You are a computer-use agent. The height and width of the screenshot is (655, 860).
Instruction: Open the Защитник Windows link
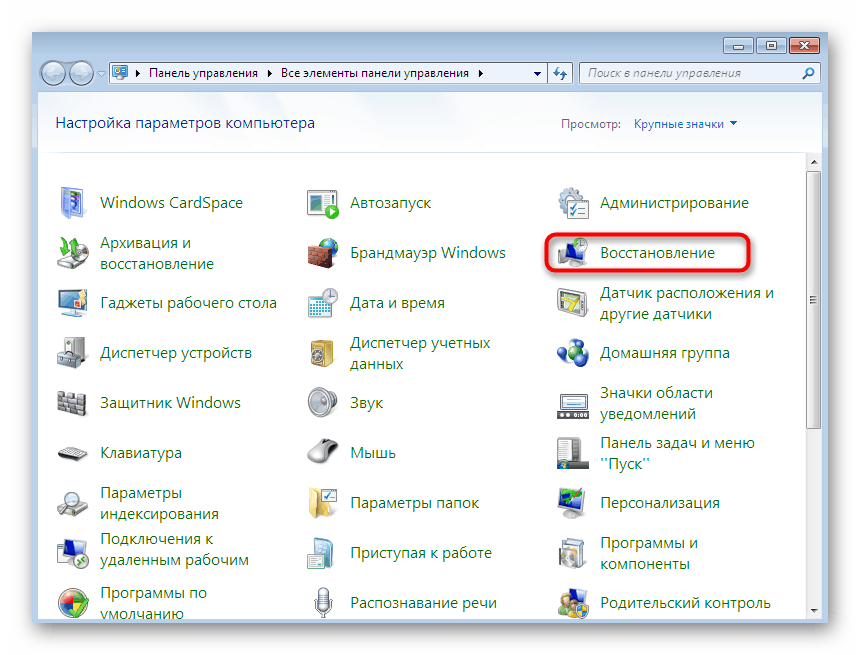[x=170, y=403]
